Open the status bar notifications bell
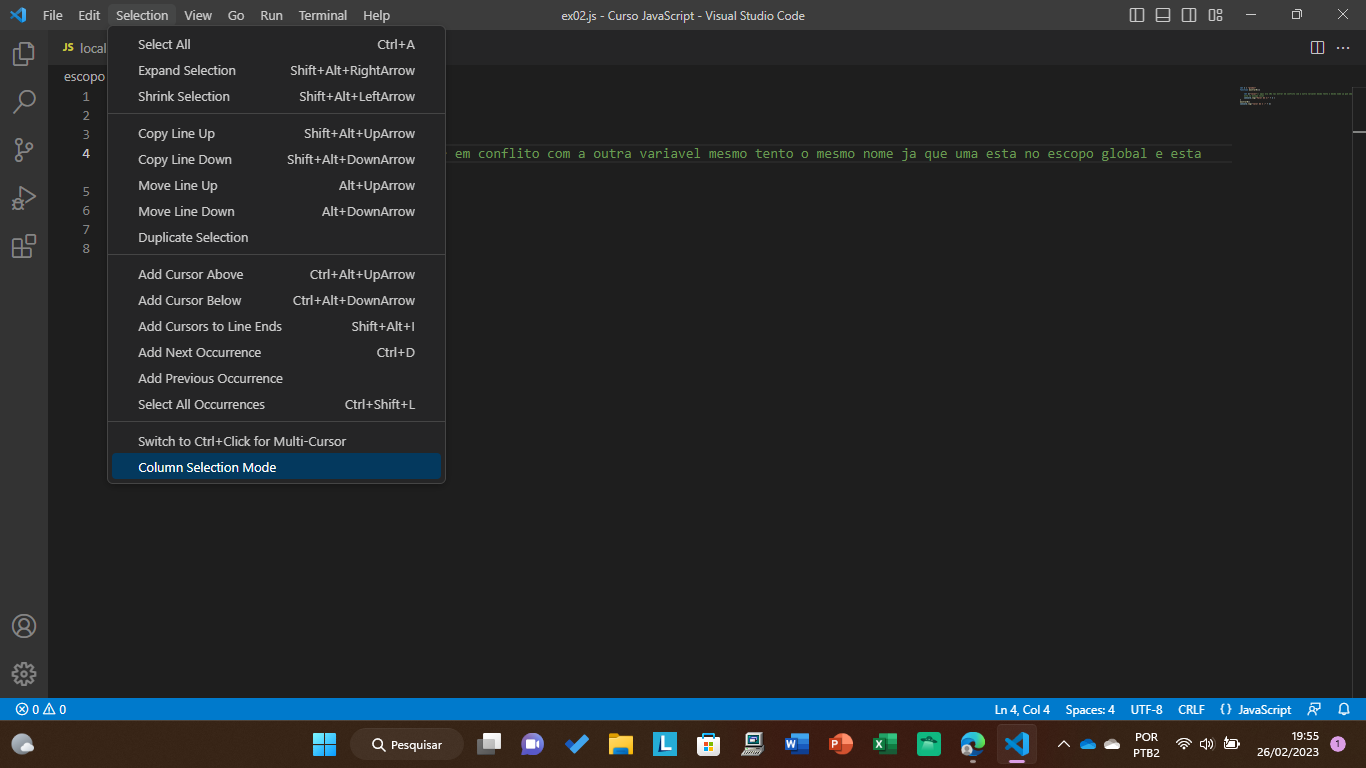The image size is (1366, 768). 1344,710
